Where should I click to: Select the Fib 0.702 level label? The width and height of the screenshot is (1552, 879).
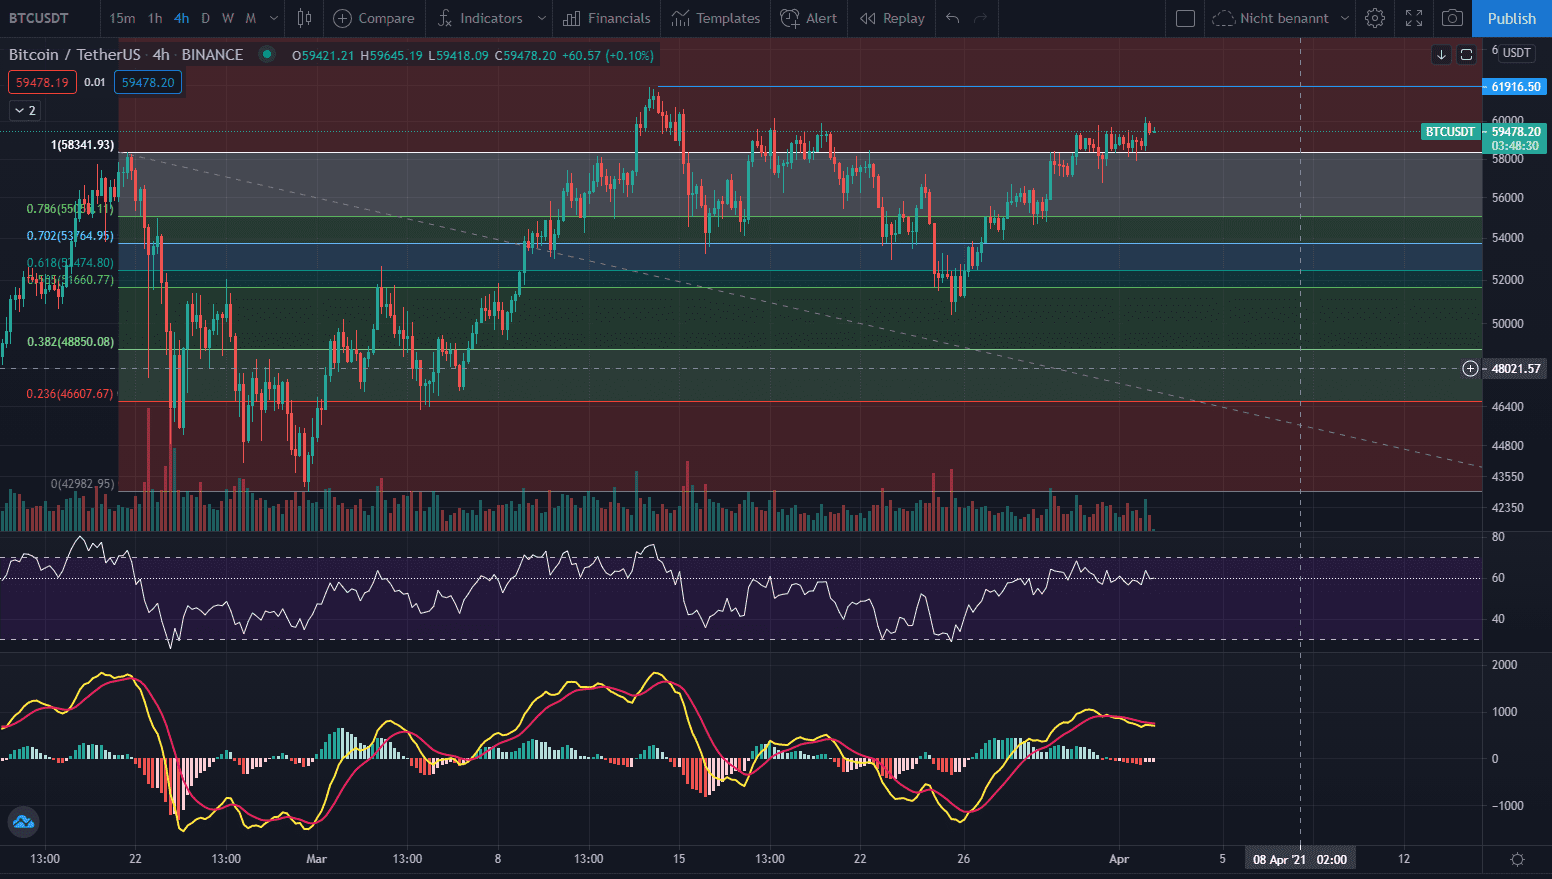click(x=70, y=235)
